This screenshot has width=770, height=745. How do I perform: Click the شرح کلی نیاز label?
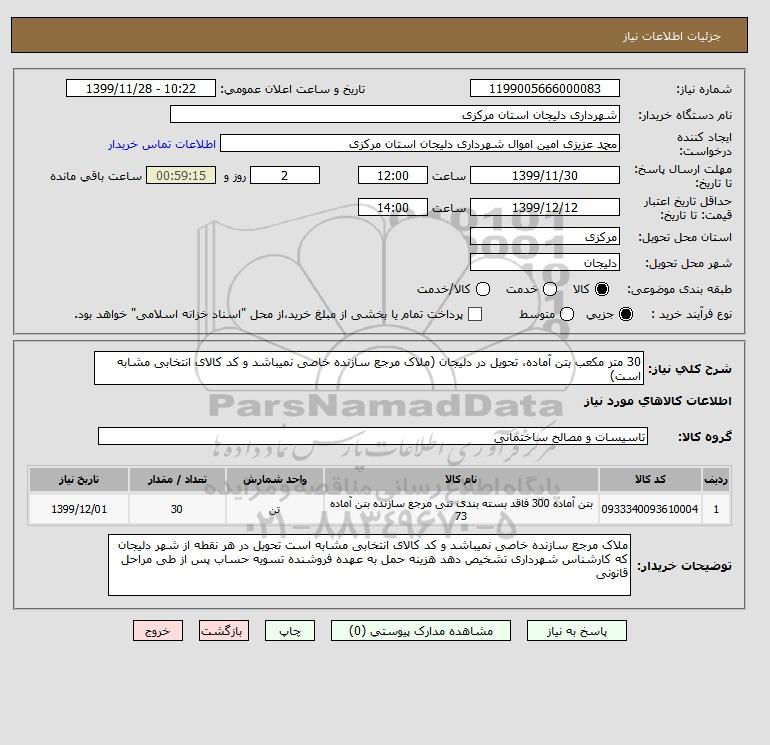690,369
